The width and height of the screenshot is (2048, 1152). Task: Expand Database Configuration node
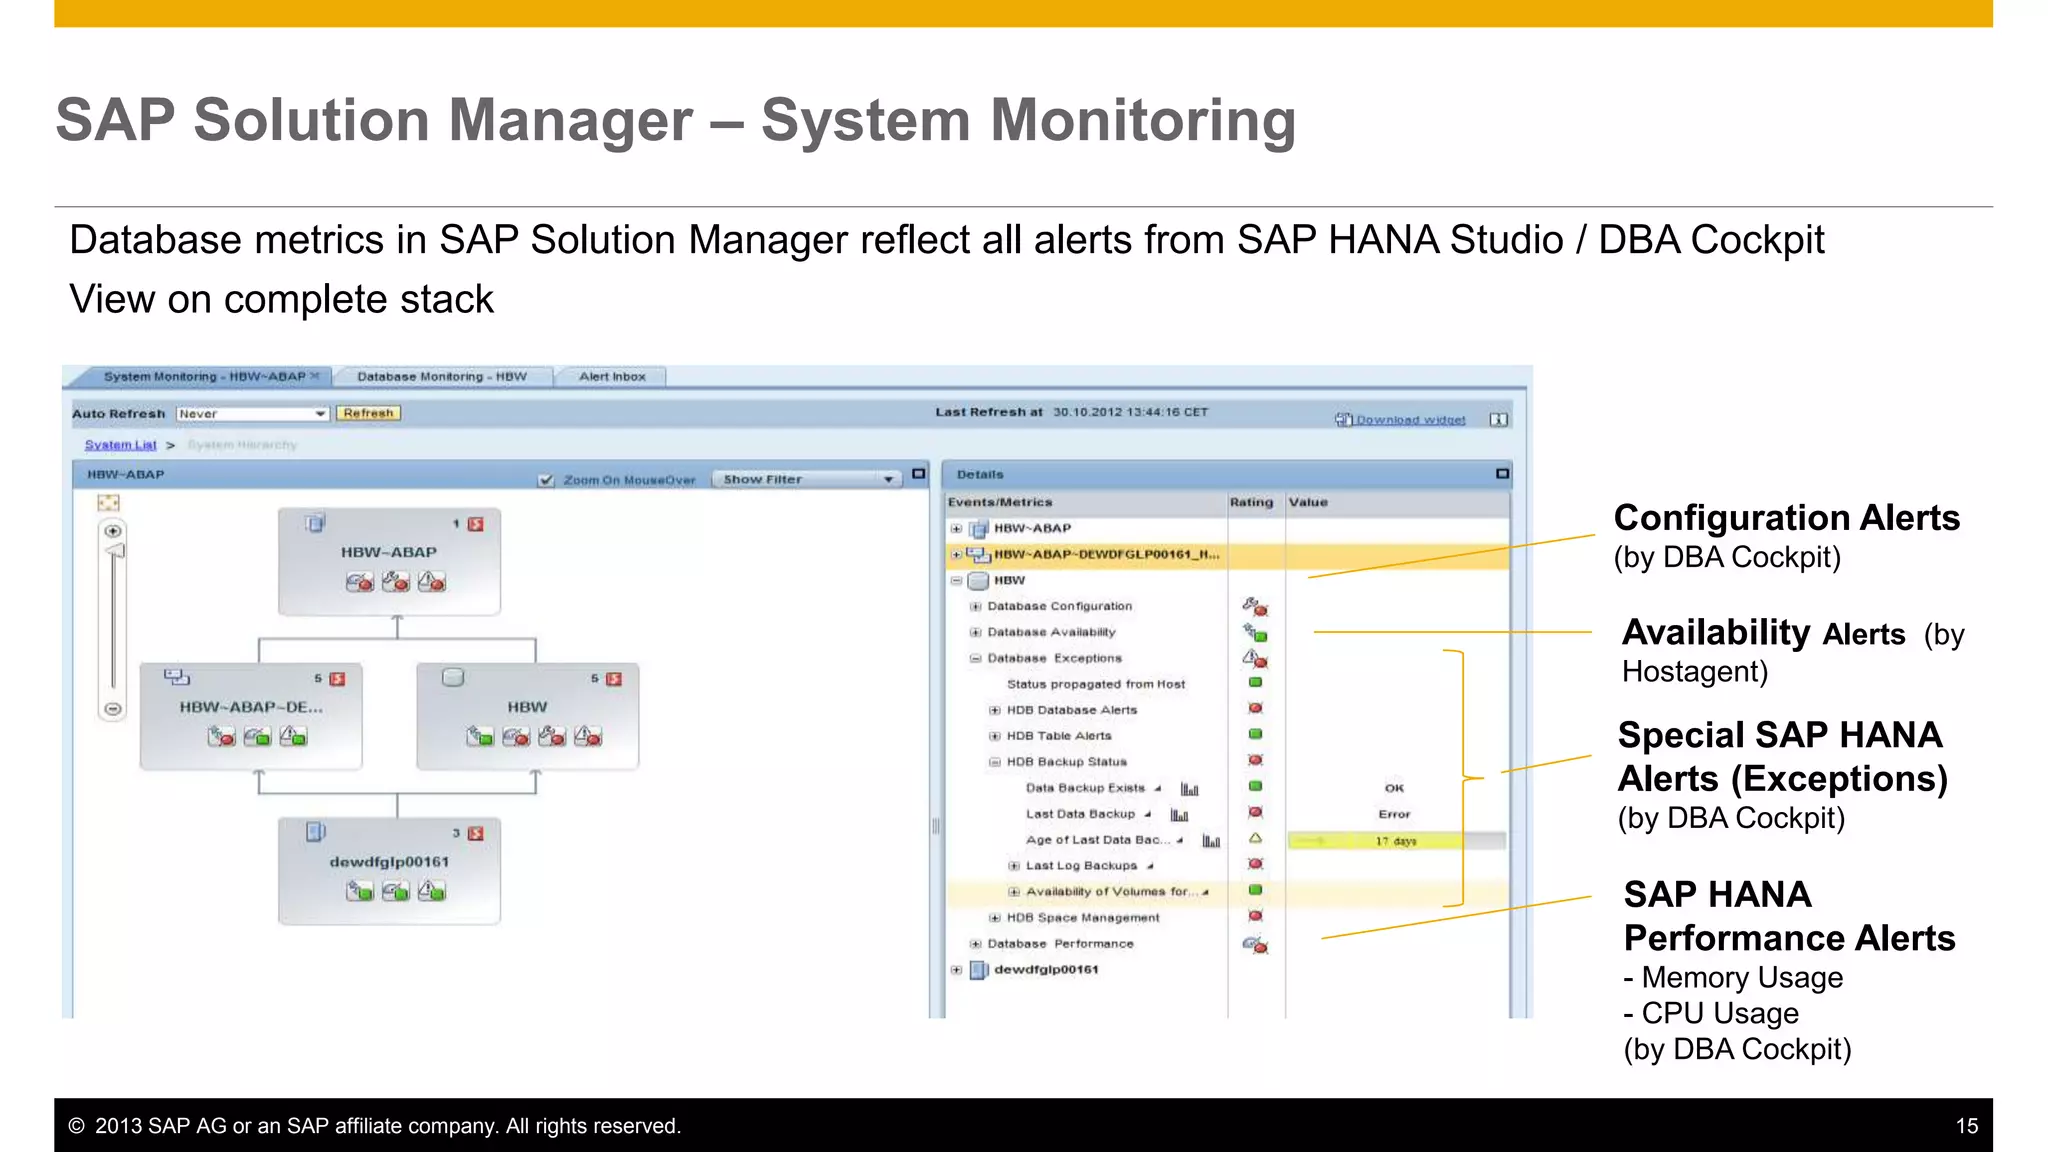click(x=975, y=606)
